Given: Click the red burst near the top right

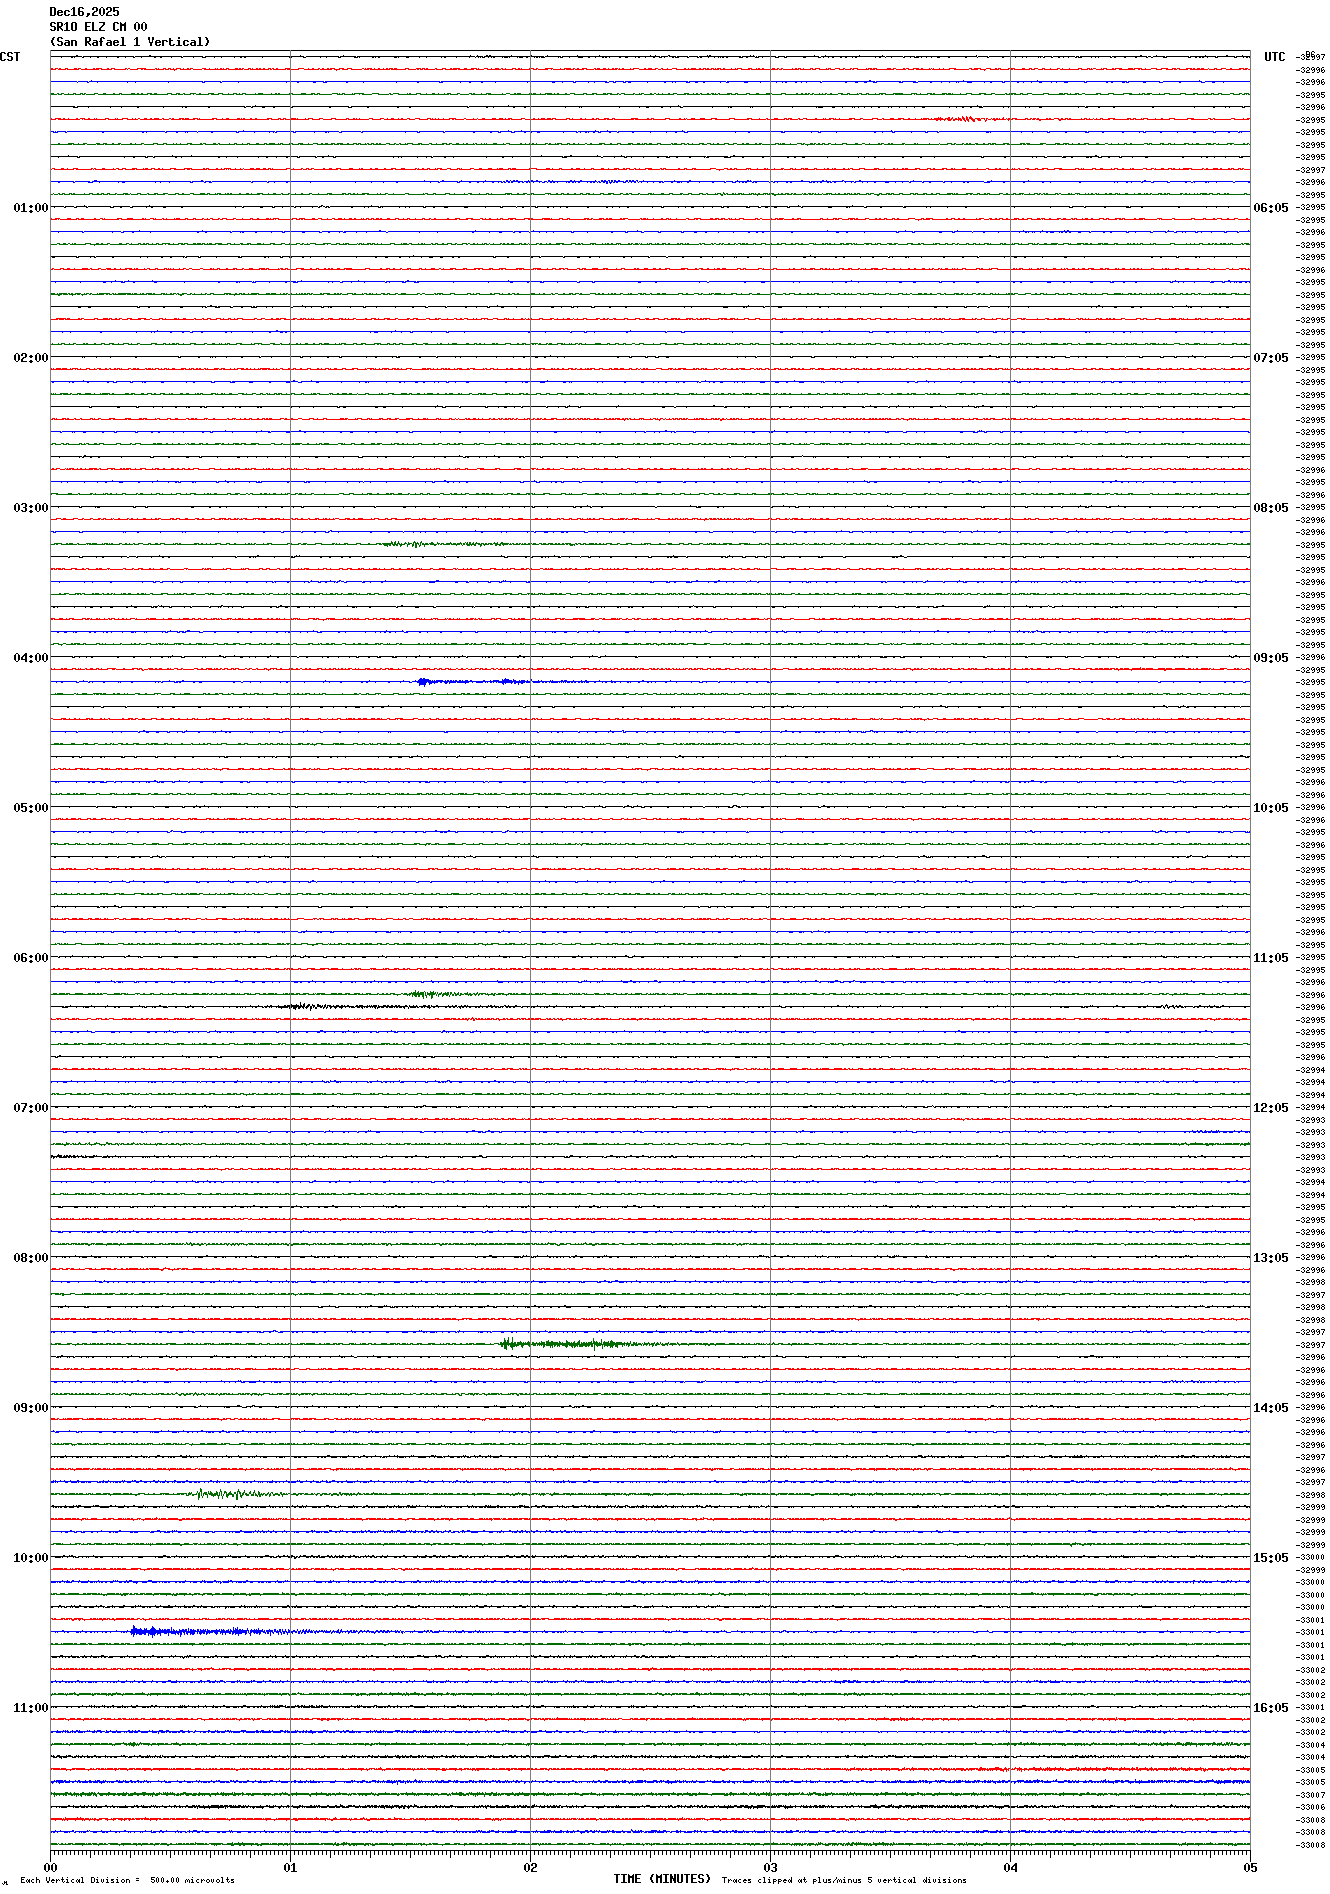Looking at the screenshot, I should 958,119.
